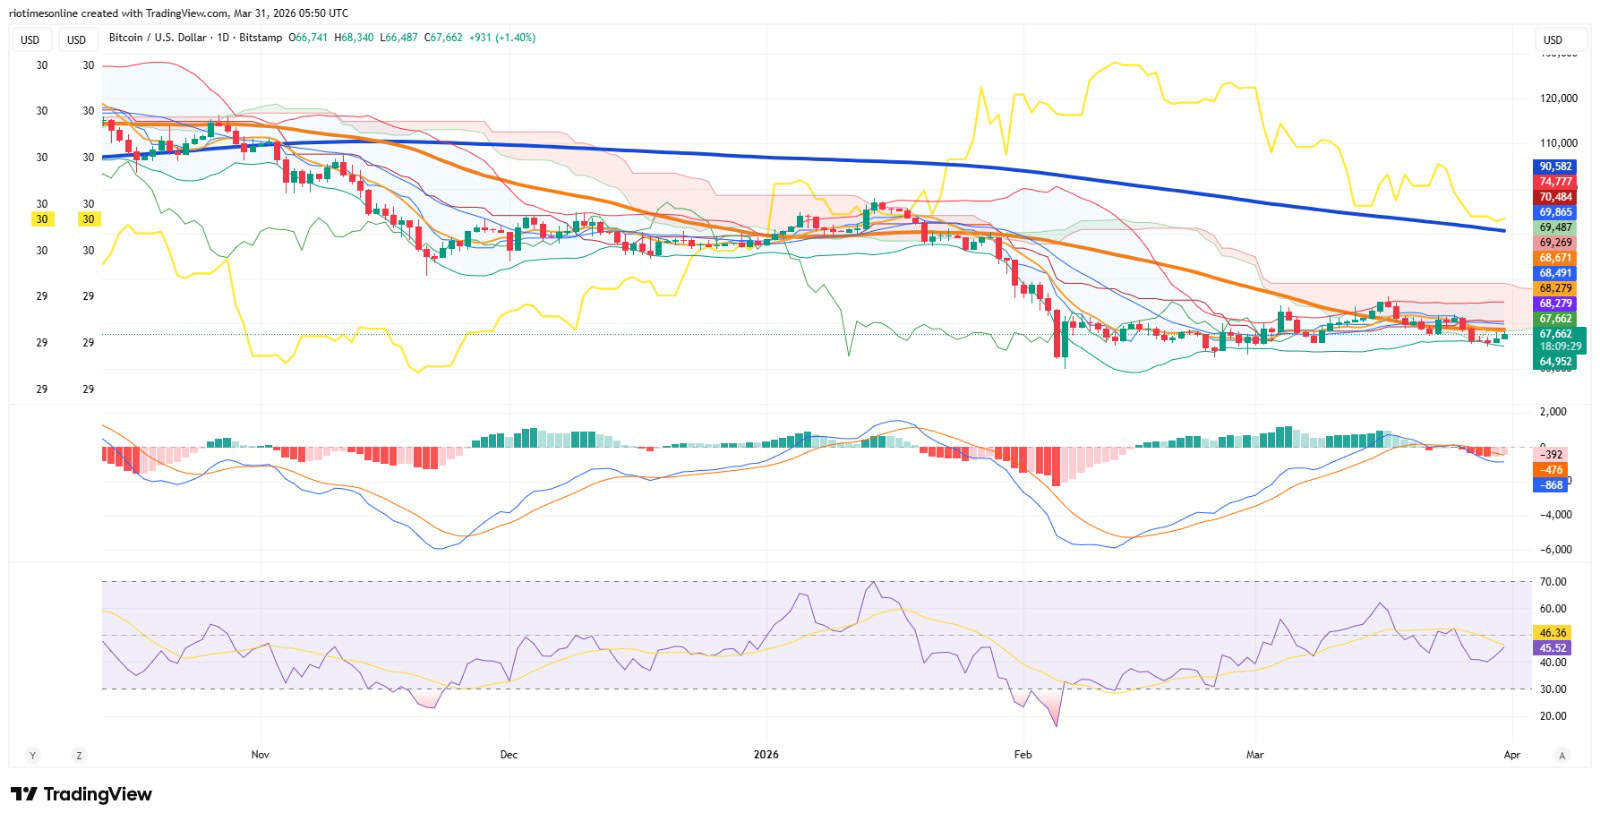Click the blue -868 MACD label
This screenshot has width=1600, height=821.
tap(1550, 485)
